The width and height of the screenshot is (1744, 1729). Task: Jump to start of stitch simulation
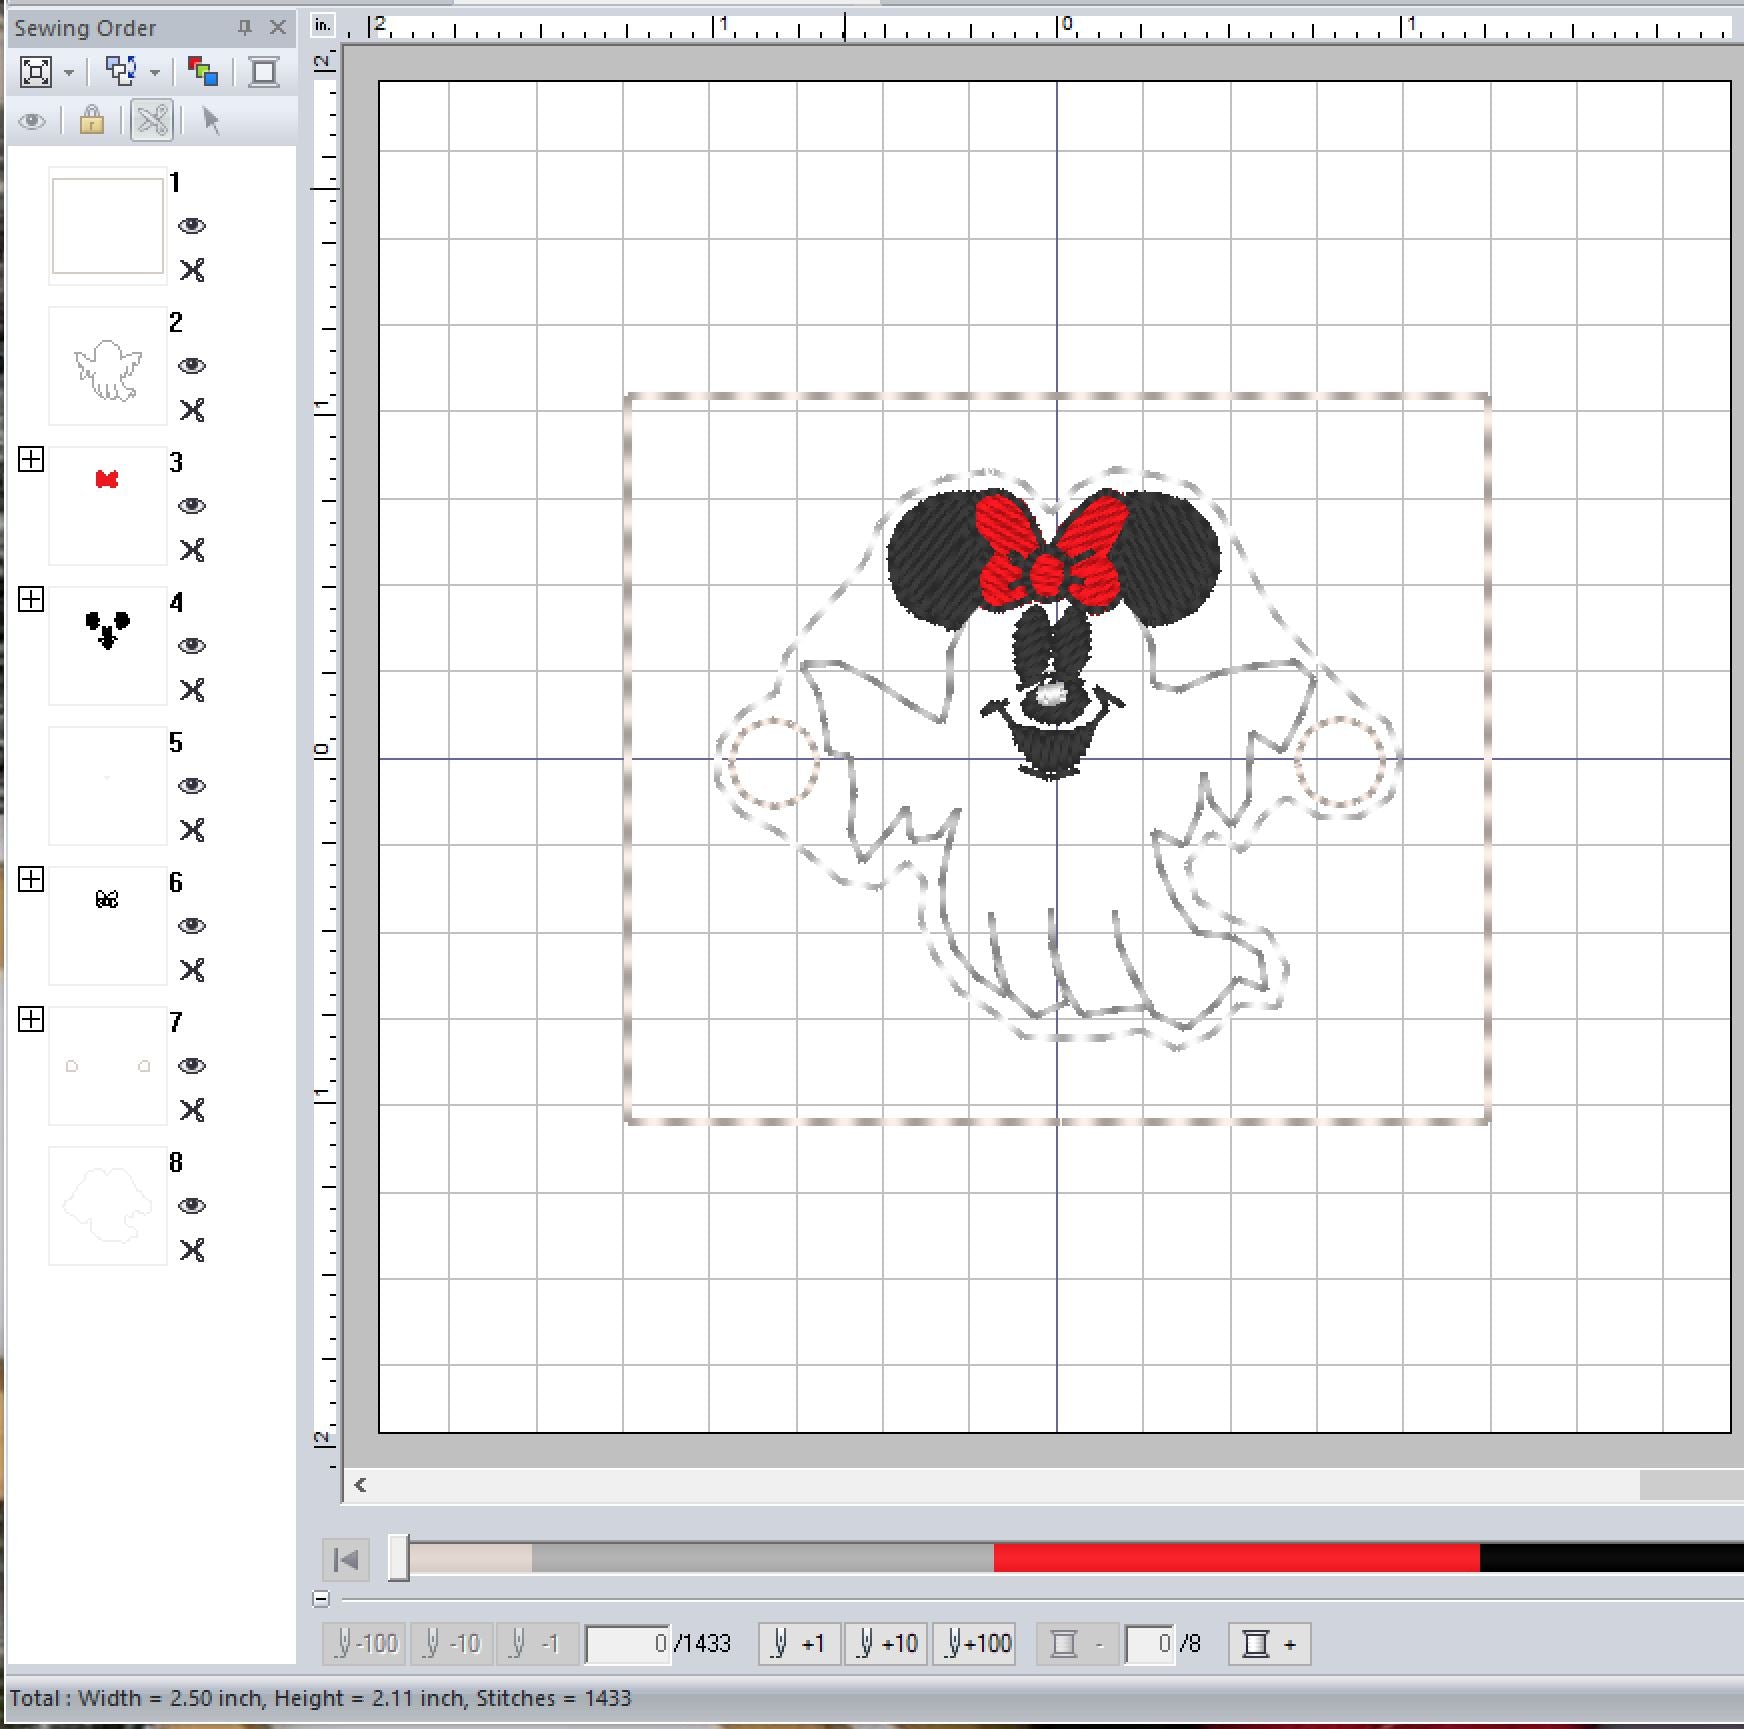346,1559
